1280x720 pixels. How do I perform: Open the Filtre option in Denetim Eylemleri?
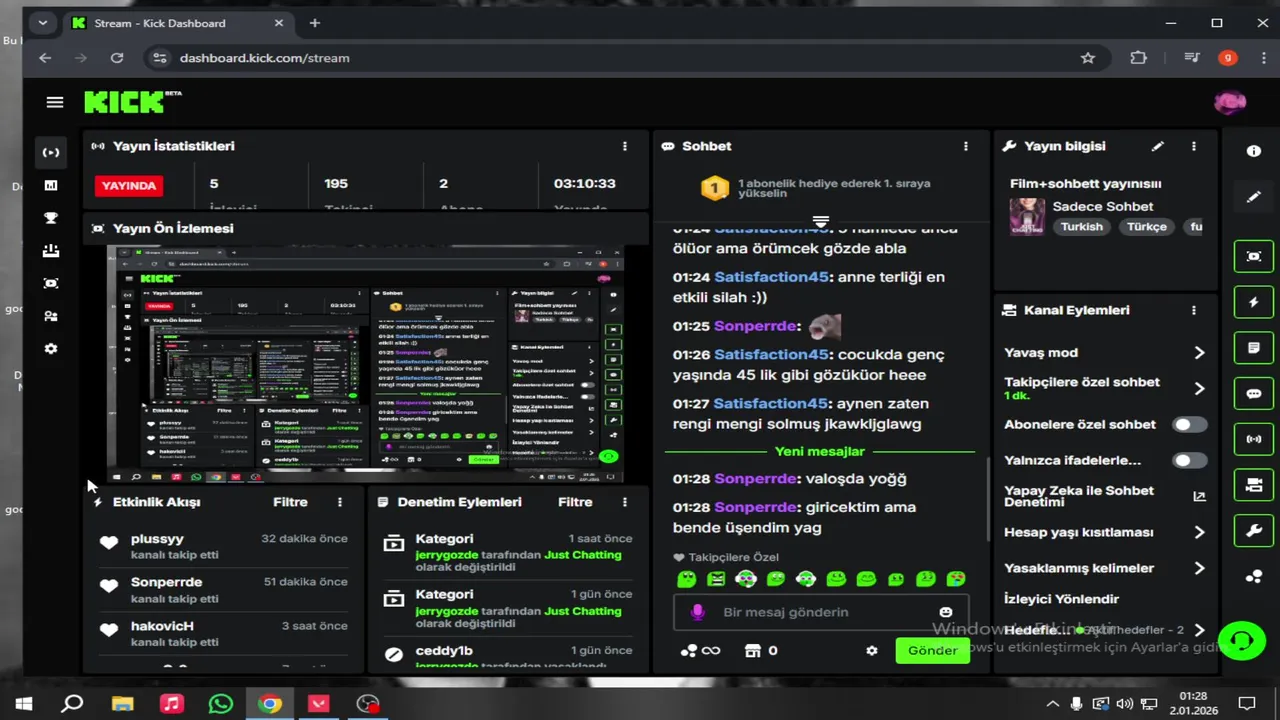pos(575,502)
